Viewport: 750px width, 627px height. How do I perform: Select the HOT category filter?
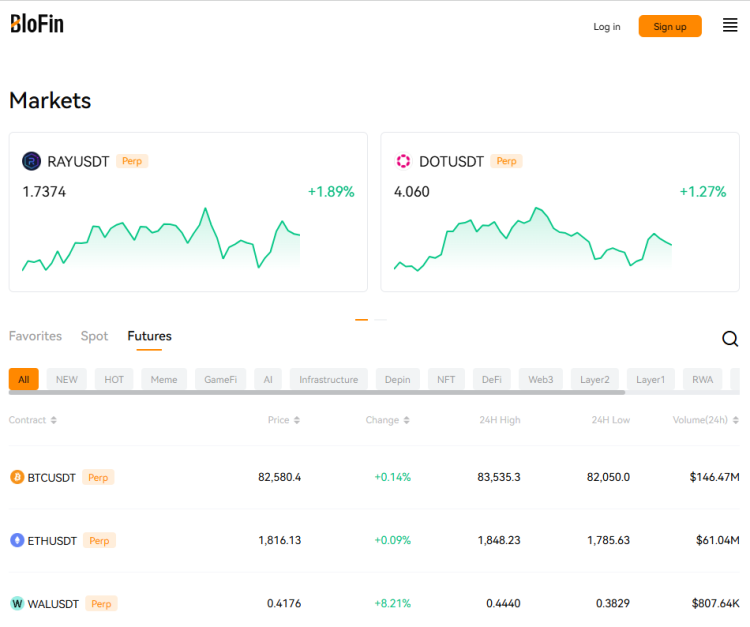(x=114, y=379)
